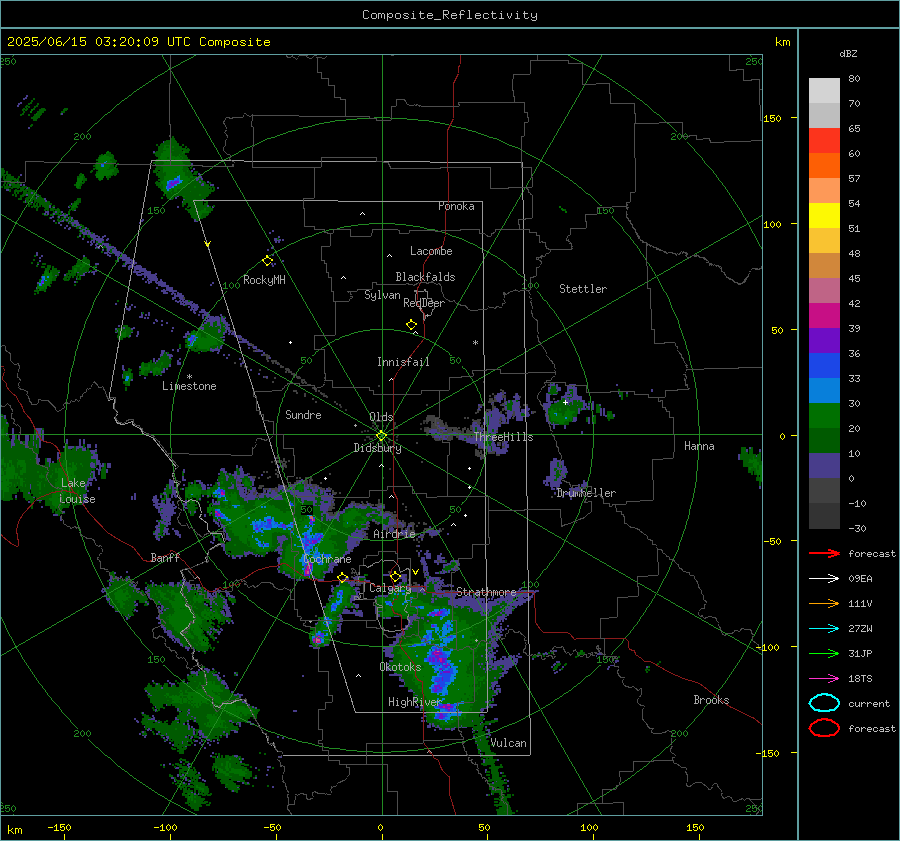Image resolution: width=900 pixels, height=841 pixels.
Task: Click the Sundre label
Action: [x=303, y=414]
